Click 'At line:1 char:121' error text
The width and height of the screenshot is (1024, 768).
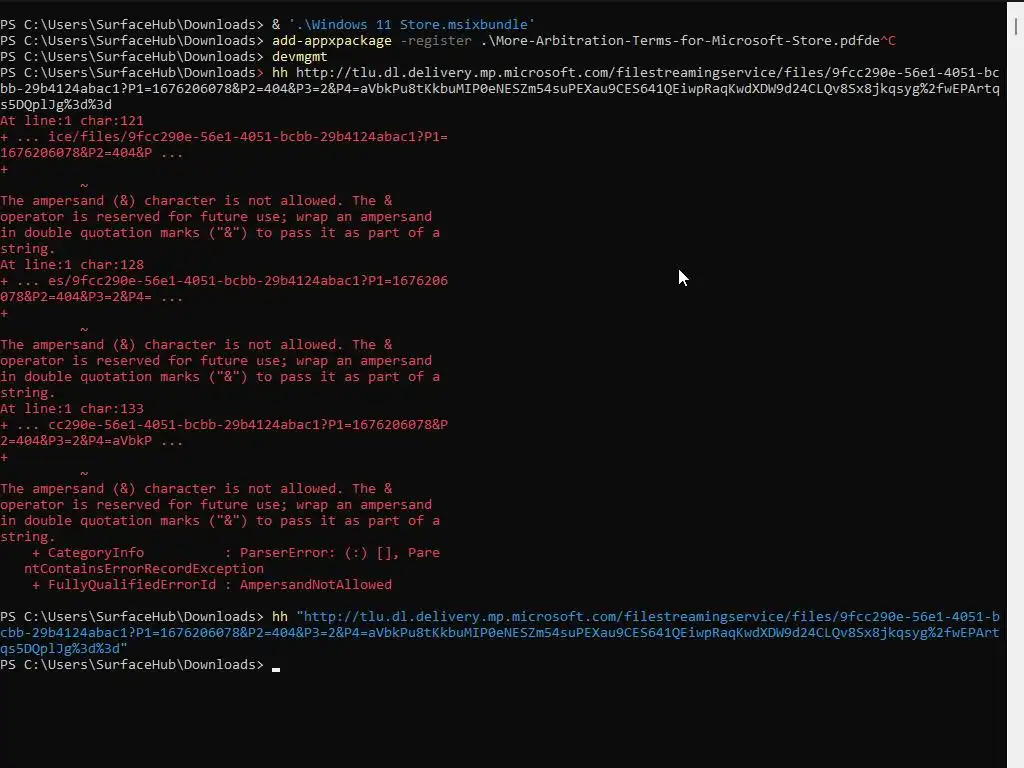72,121
